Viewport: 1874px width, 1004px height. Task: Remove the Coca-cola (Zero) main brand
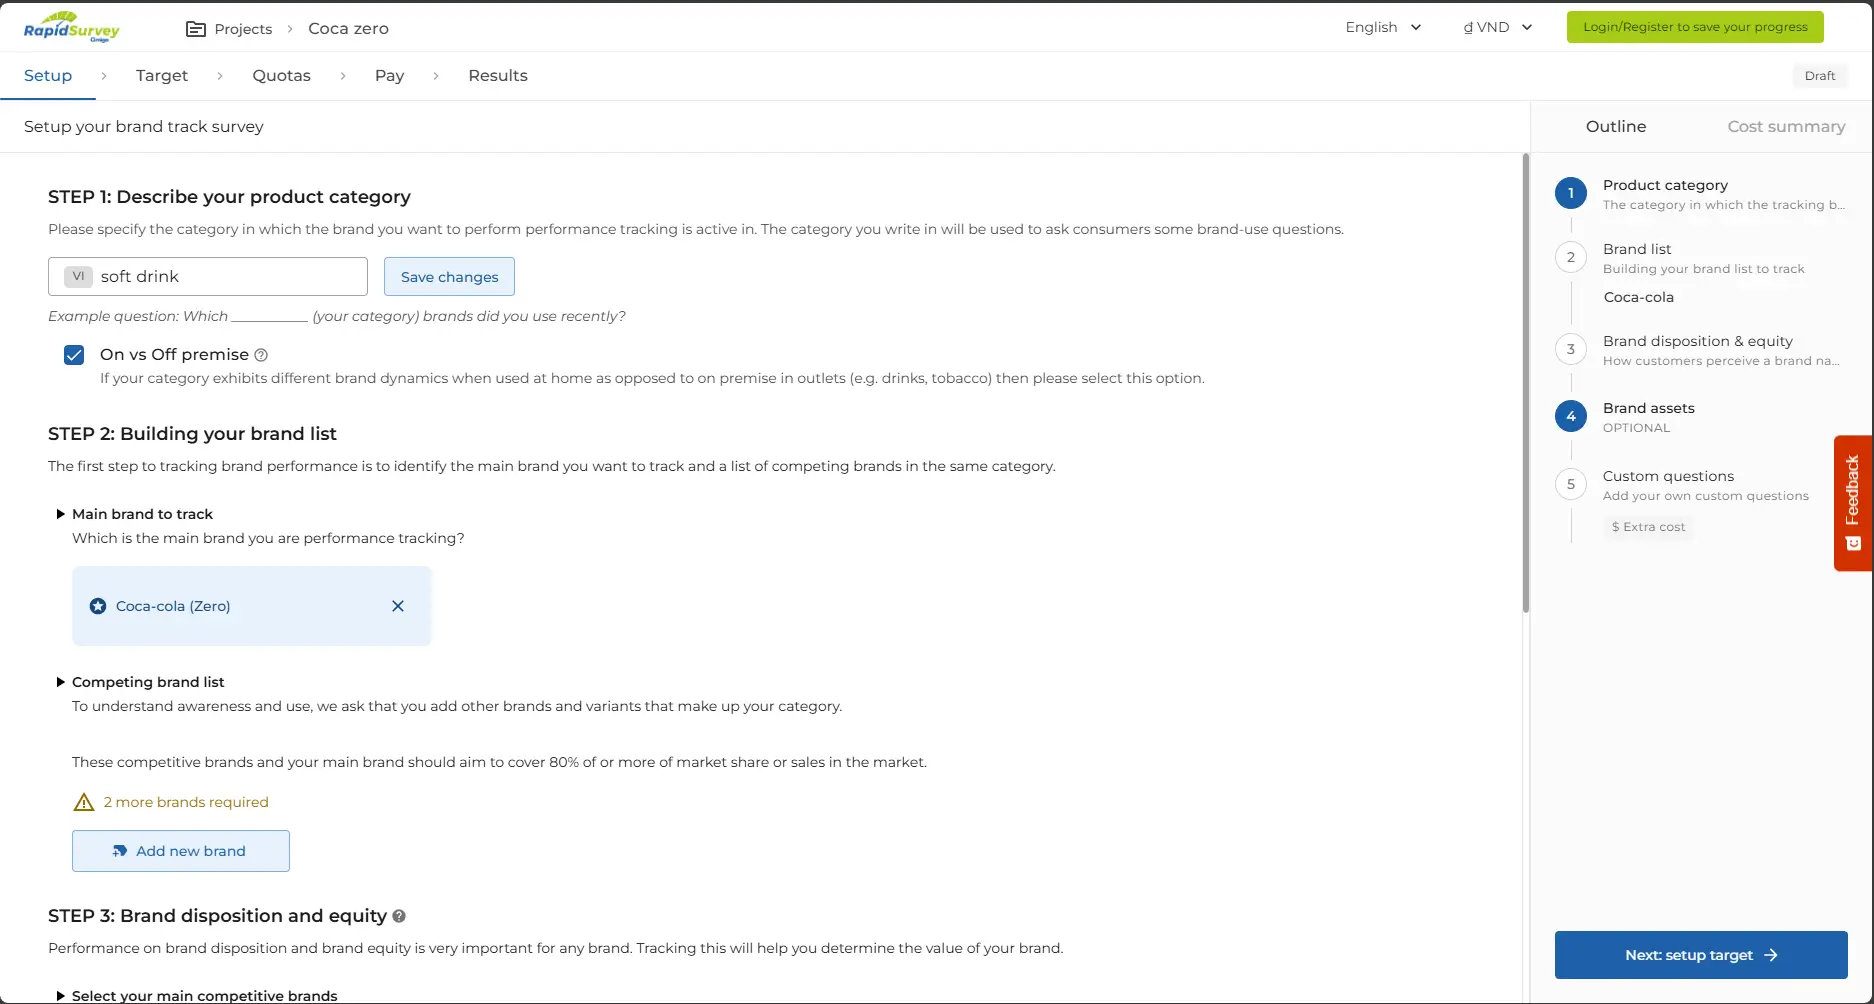pyautogui.click(x=398, y=606)
